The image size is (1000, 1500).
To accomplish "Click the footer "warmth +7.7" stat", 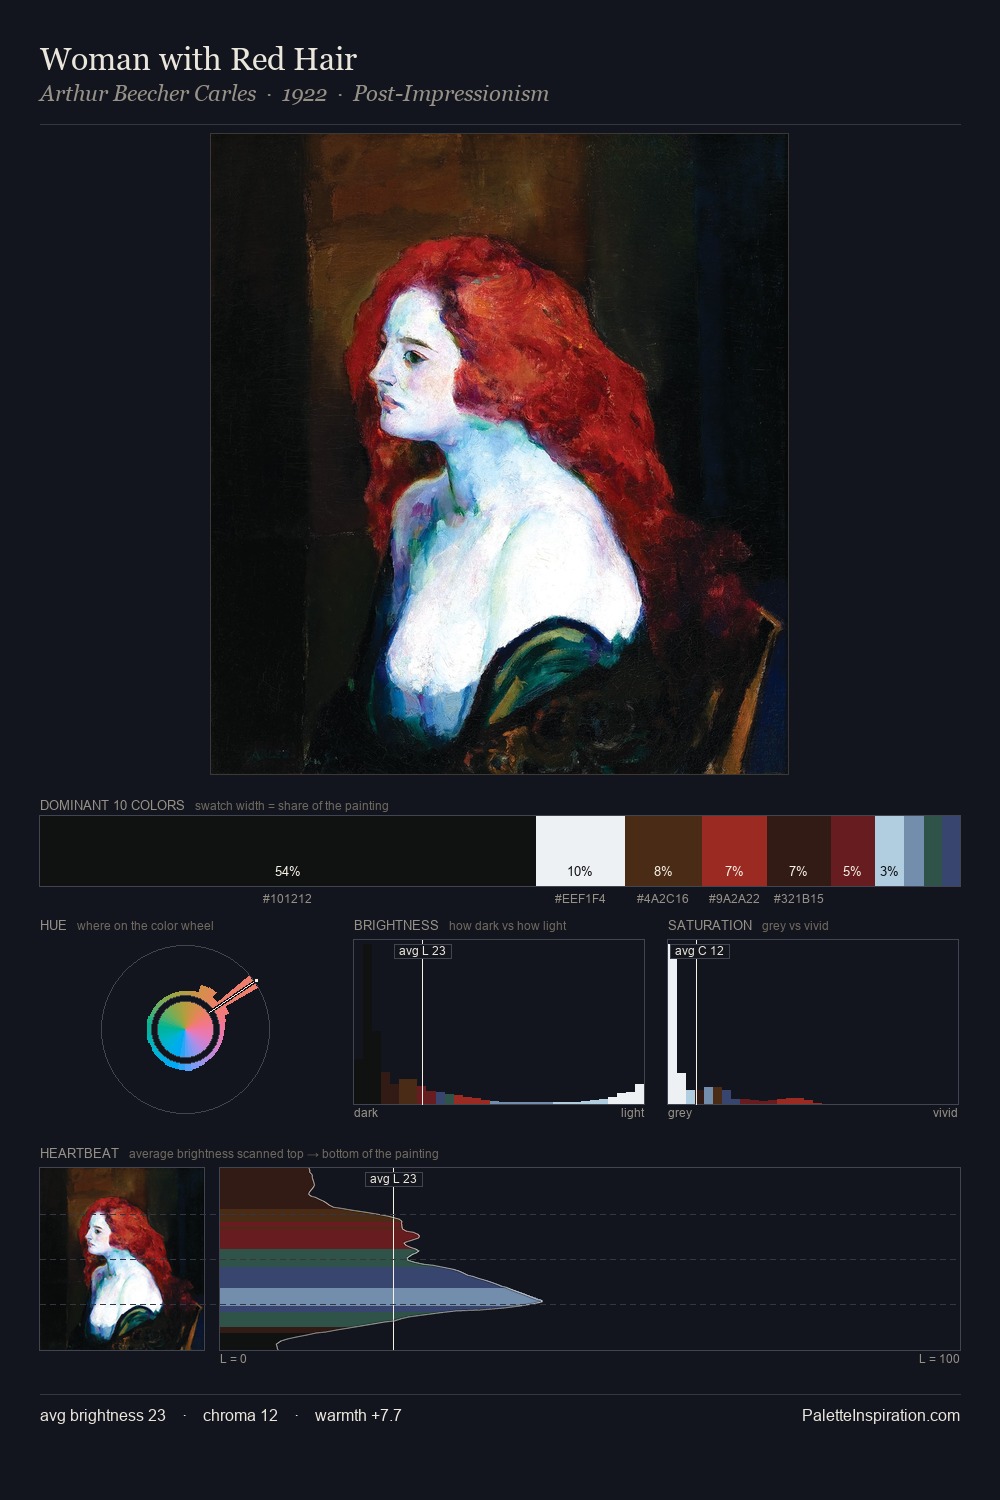I will pyautogui.click(x=358, y=1415).
